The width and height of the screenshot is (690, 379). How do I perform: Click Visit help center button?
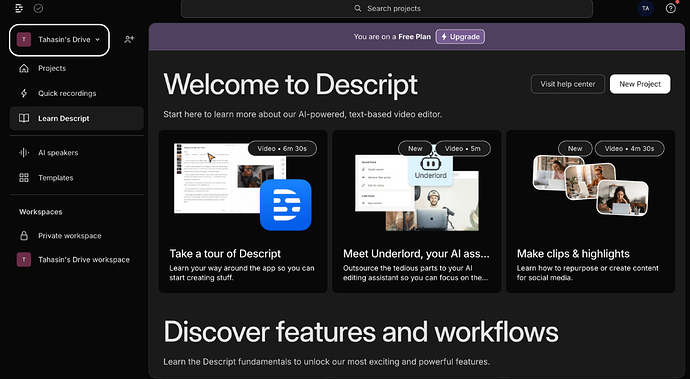pyautogui.click(x=568, y=84)
